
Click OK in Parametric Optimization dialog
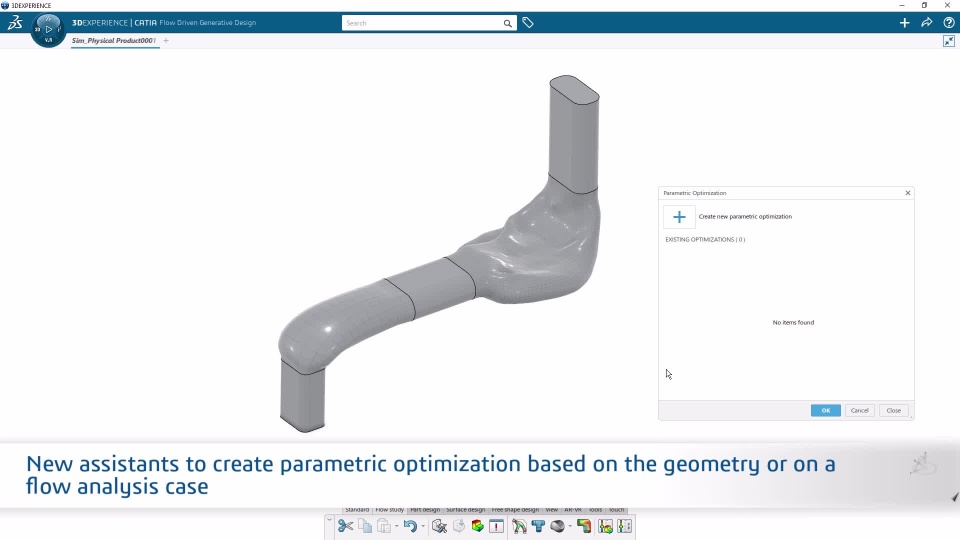(x=825, y=411)
